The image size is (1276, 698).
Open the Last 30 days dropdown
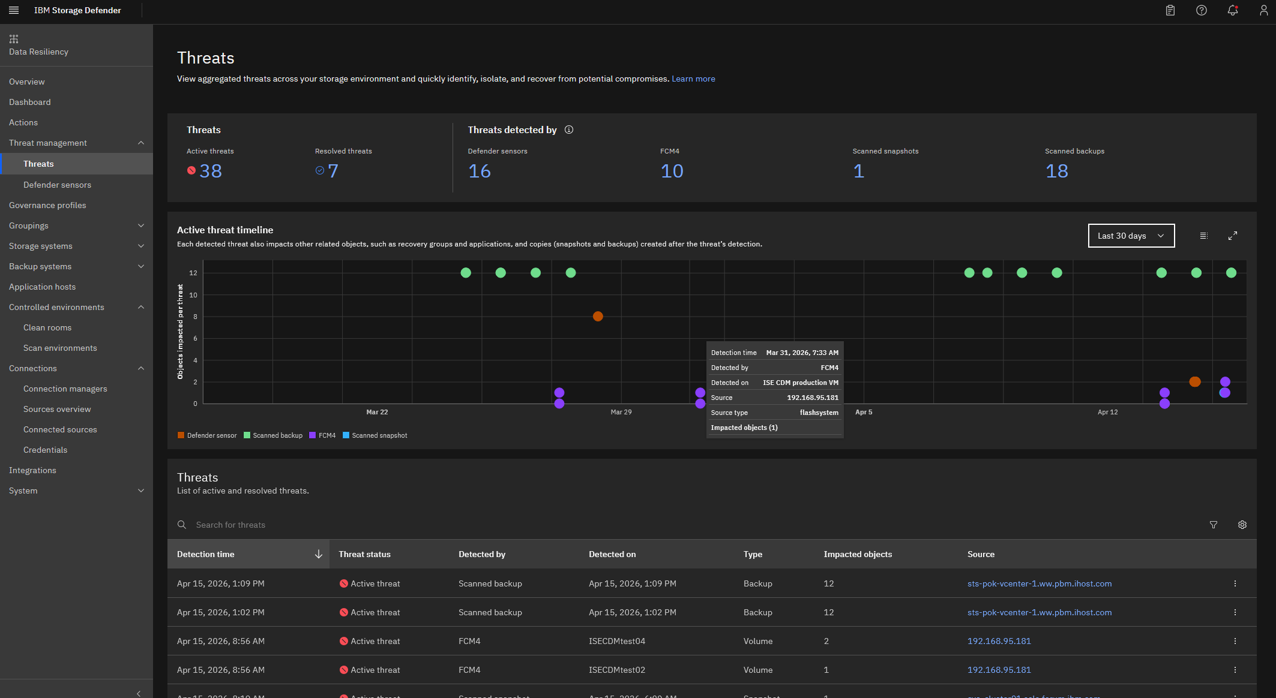click(1131, 236)
